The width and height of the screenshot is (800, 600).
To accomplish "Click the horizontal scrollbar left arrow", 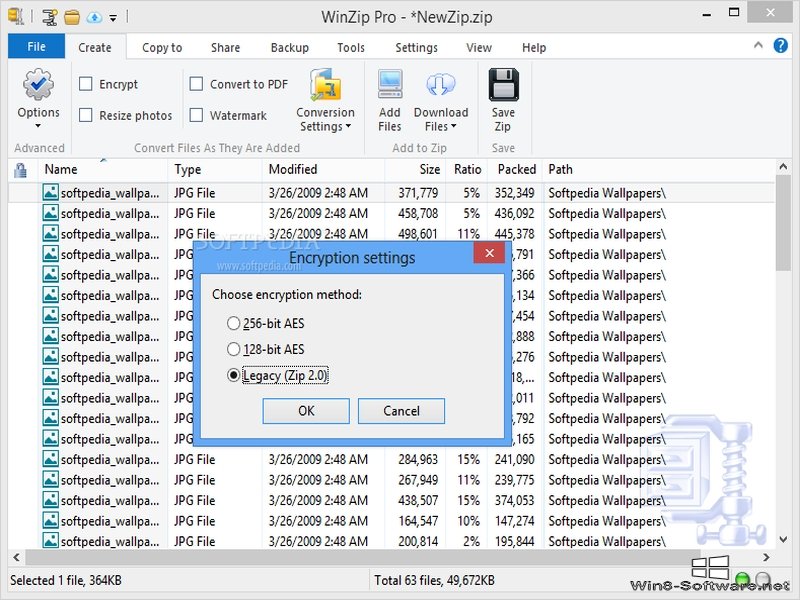I will (x=16, y=557).
